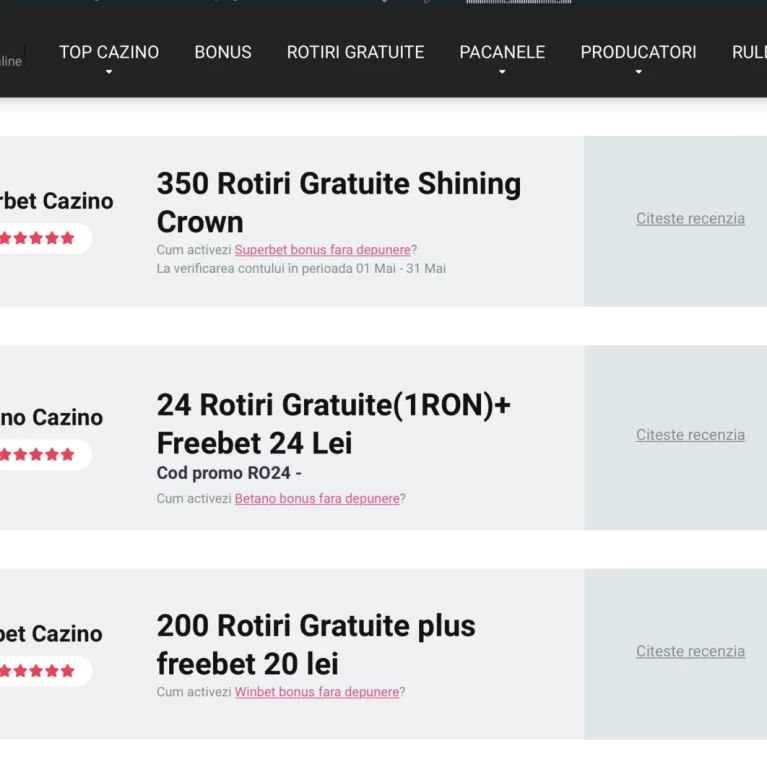The width and height of the screenshot is (767, 767).
Task: Open Citeste recenzia for the Winbet offer
Action: (690, 651)
